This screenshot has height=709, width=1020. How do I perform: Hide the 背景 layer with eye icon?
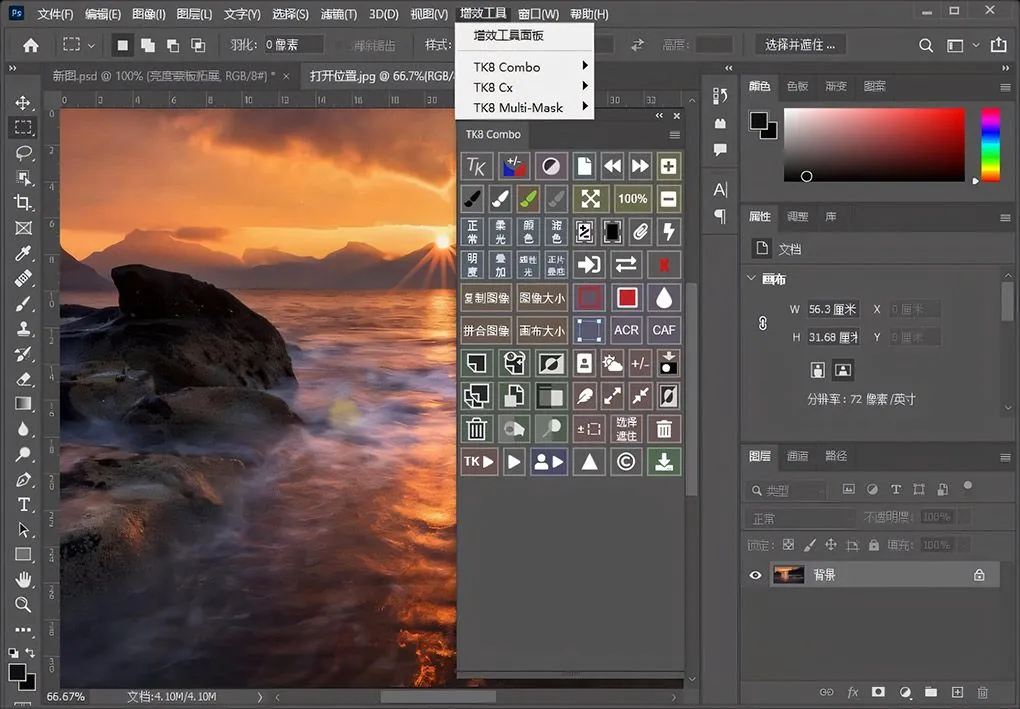[755, 575]
